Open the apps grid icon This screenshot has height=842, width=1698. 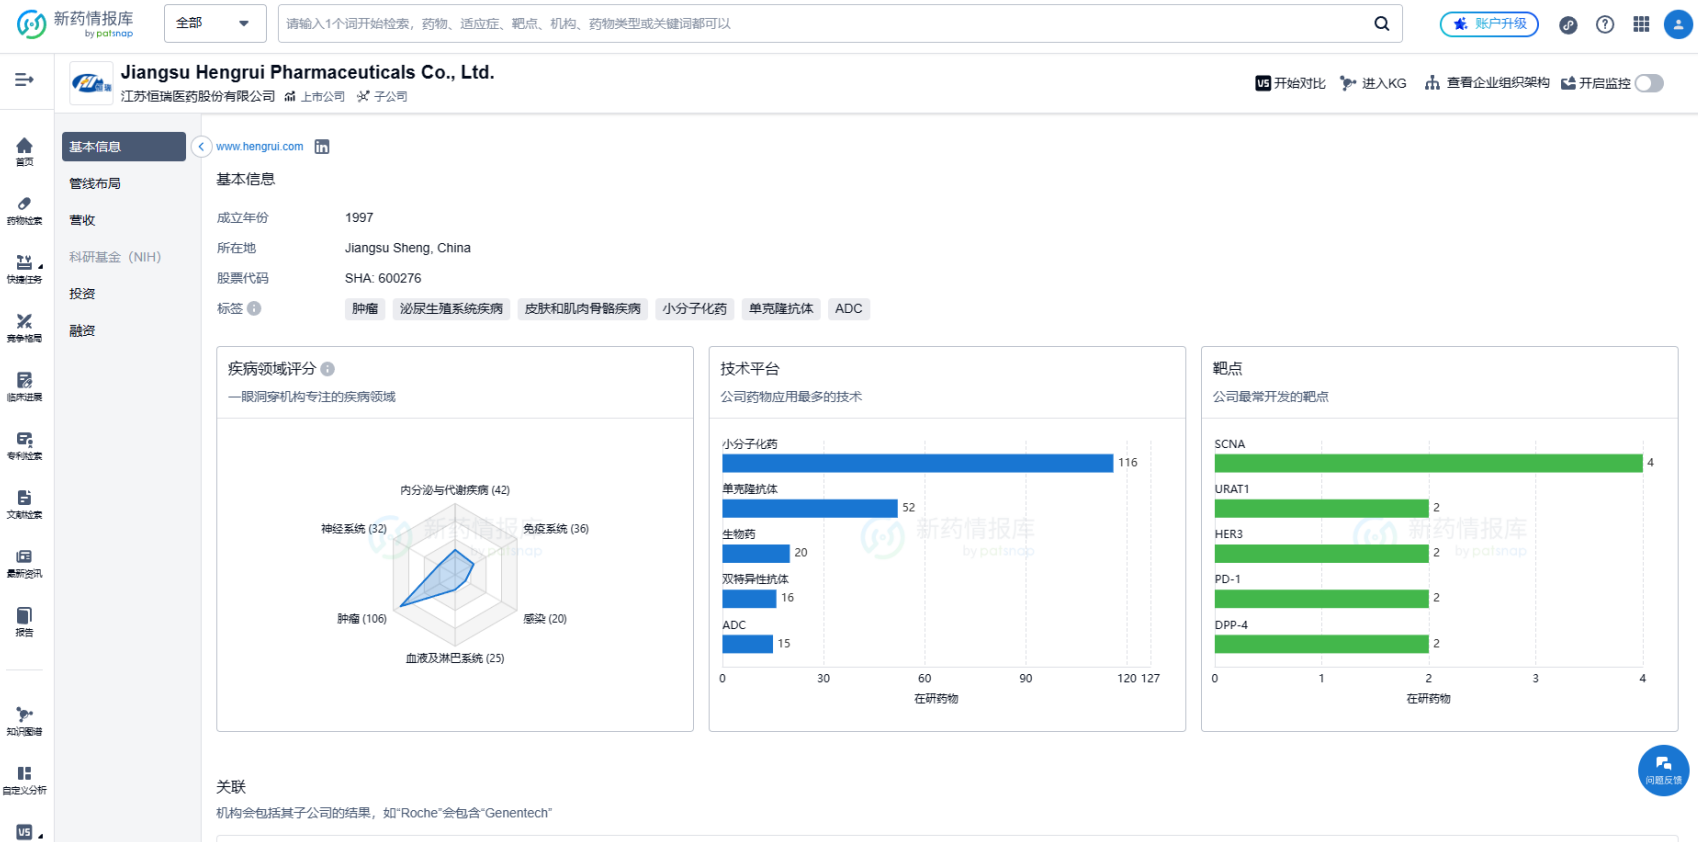[1641, 24]
